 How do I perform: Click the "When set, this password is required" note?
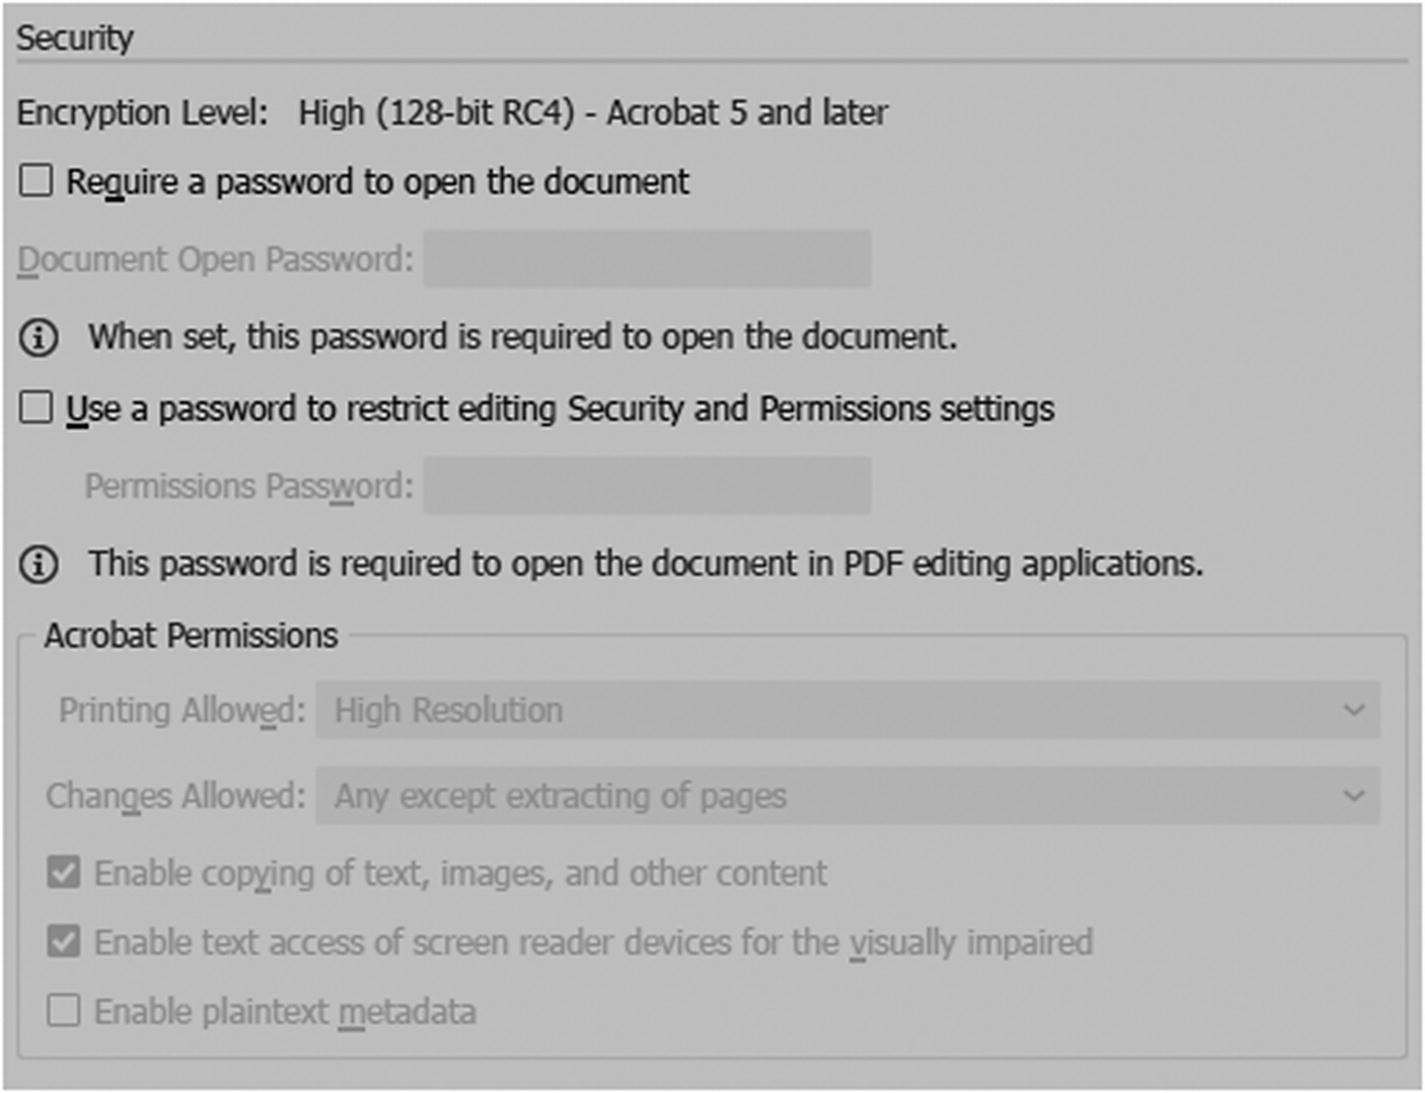tap(522, 337)
